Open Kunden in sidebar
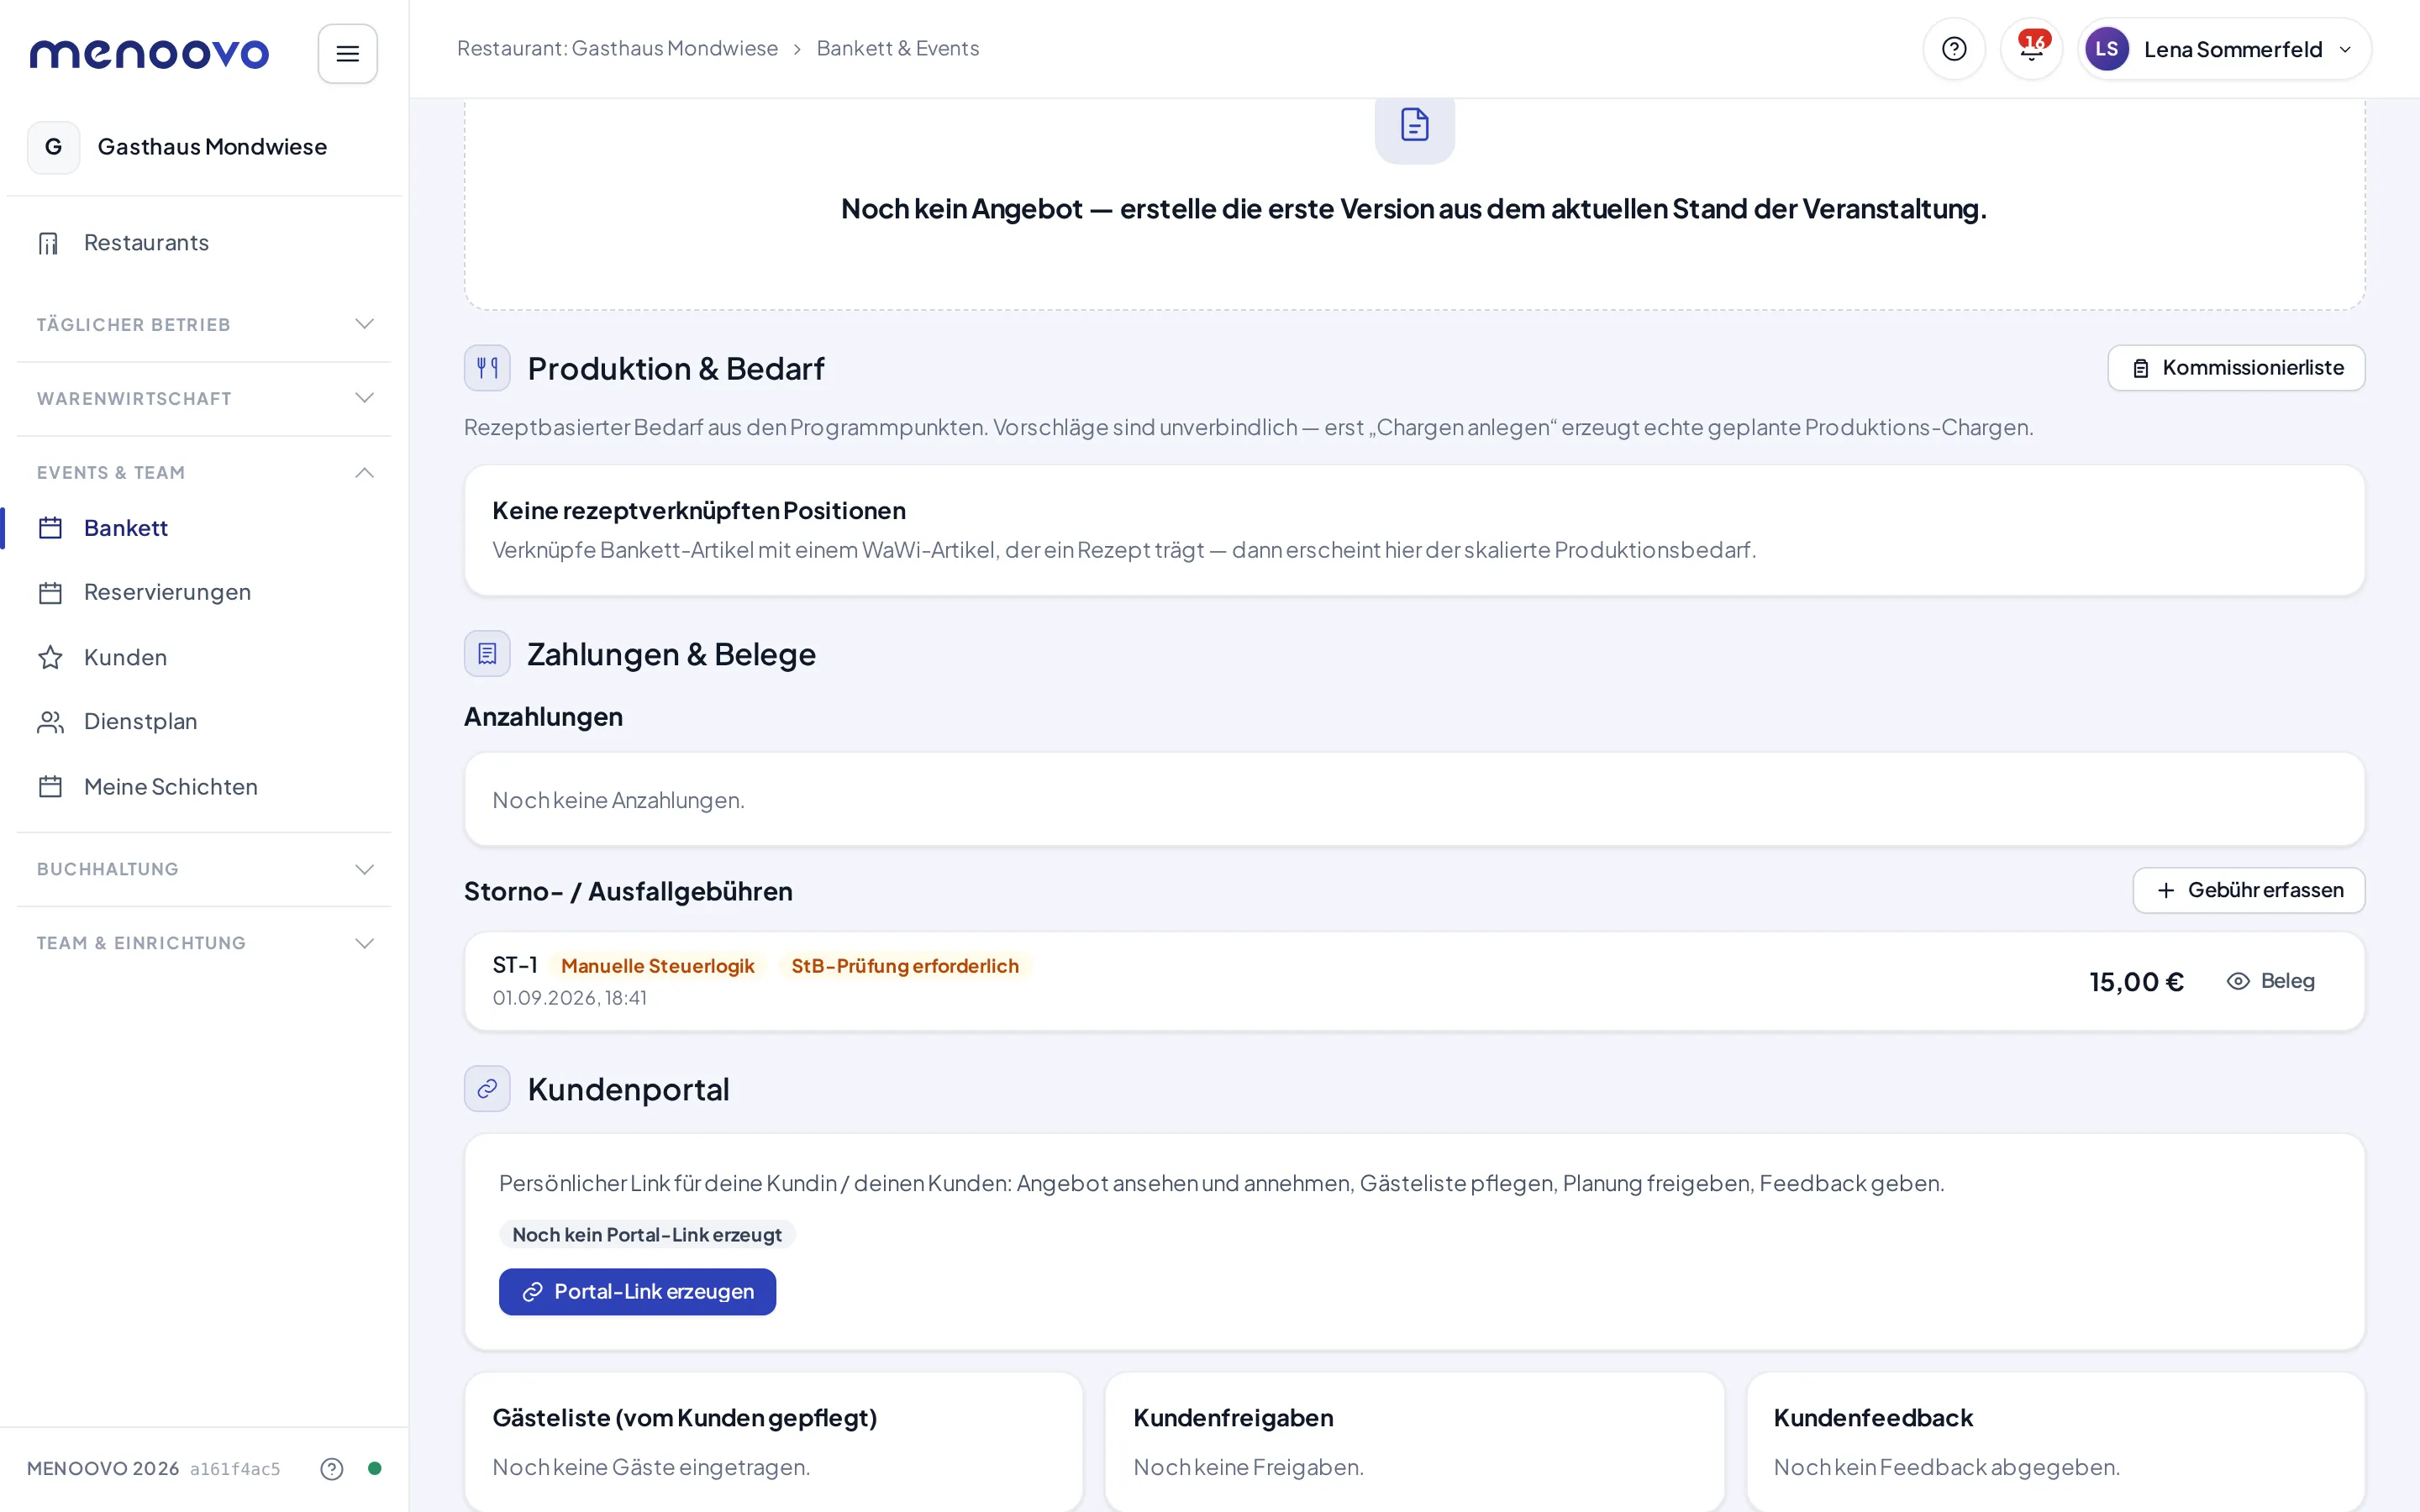The height and width of the screenshot is (1512, 2420). pyautogui.click(x=204, y=657)
